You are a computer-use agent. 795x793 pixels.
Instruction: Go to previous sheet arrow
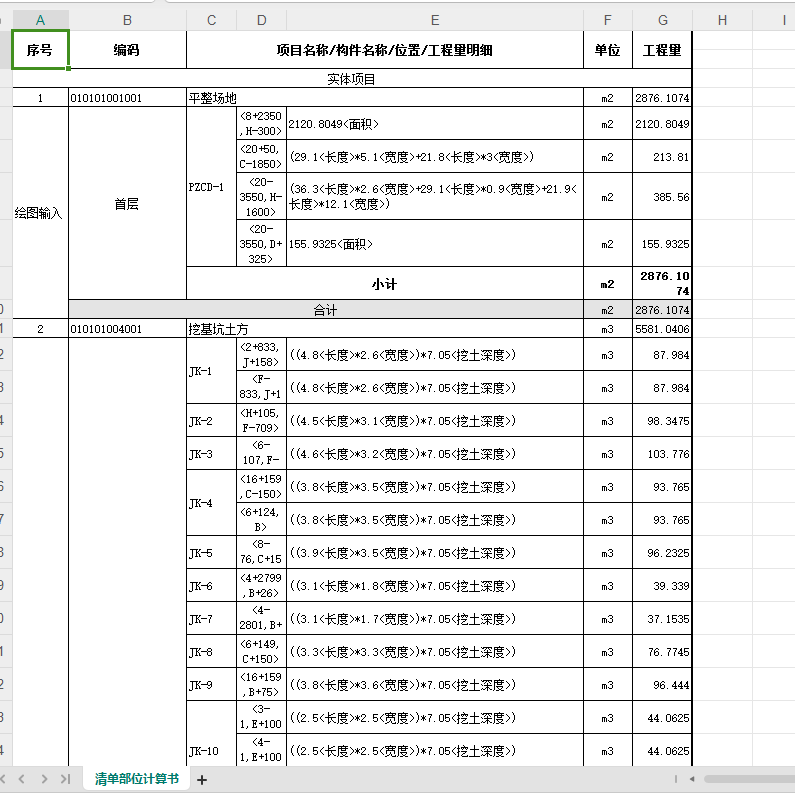[21, 779]
